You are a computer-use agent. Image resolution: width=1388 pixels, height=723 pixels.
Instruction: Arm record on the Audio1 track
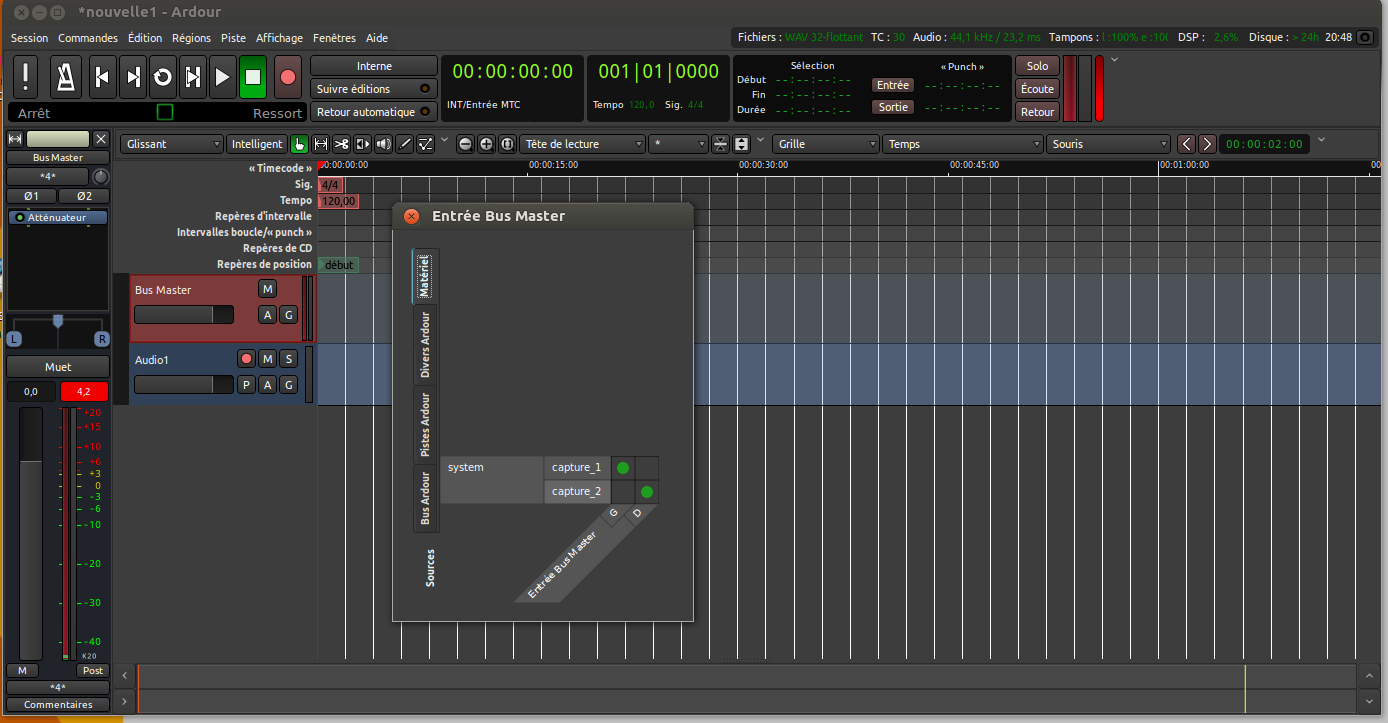click(246, 359)
